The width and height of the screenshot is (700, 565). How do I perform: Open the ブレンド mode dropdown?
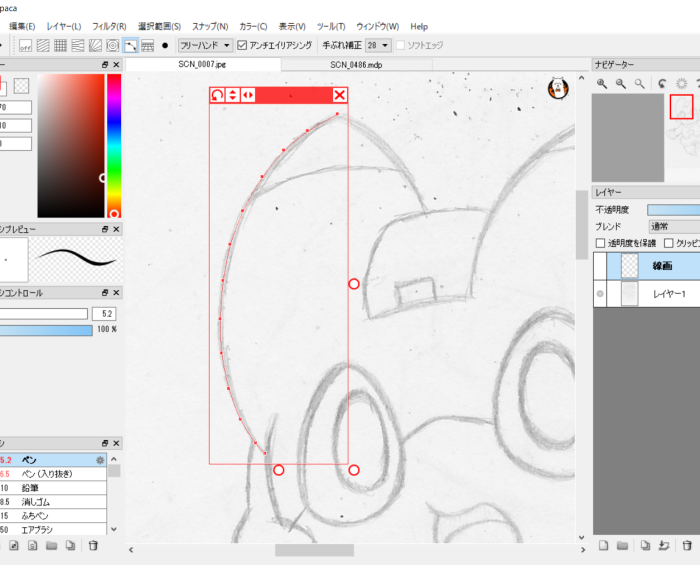[674, 226]
